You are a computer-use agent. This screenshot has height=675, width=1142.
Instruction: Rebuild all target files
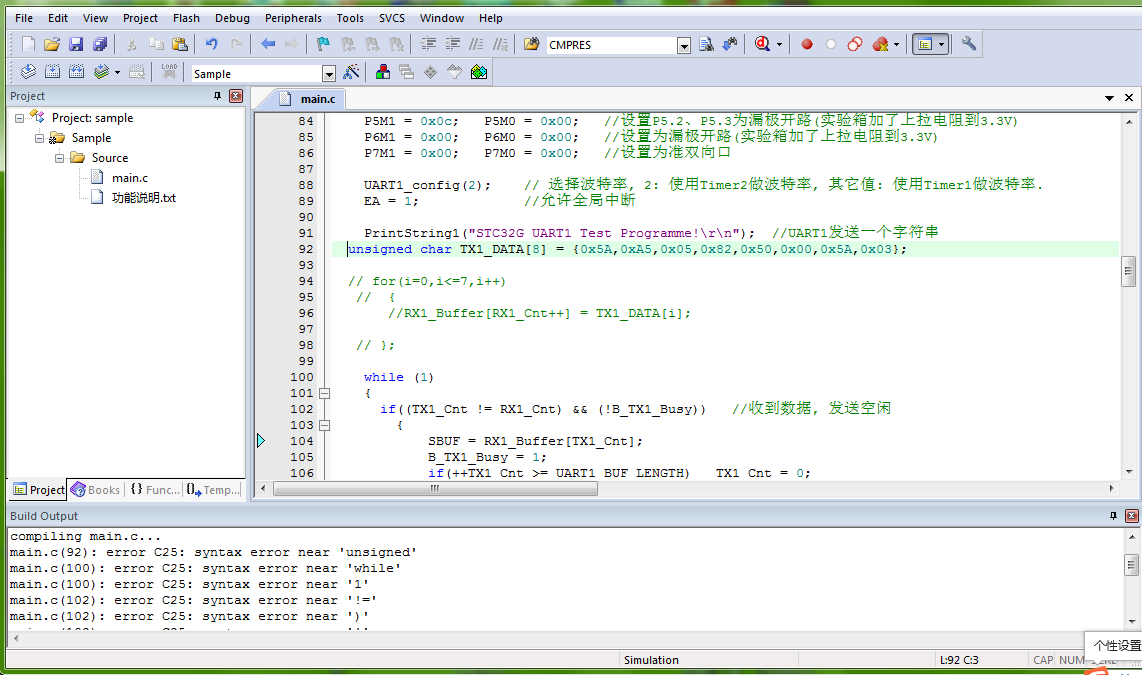coord(76,72)
